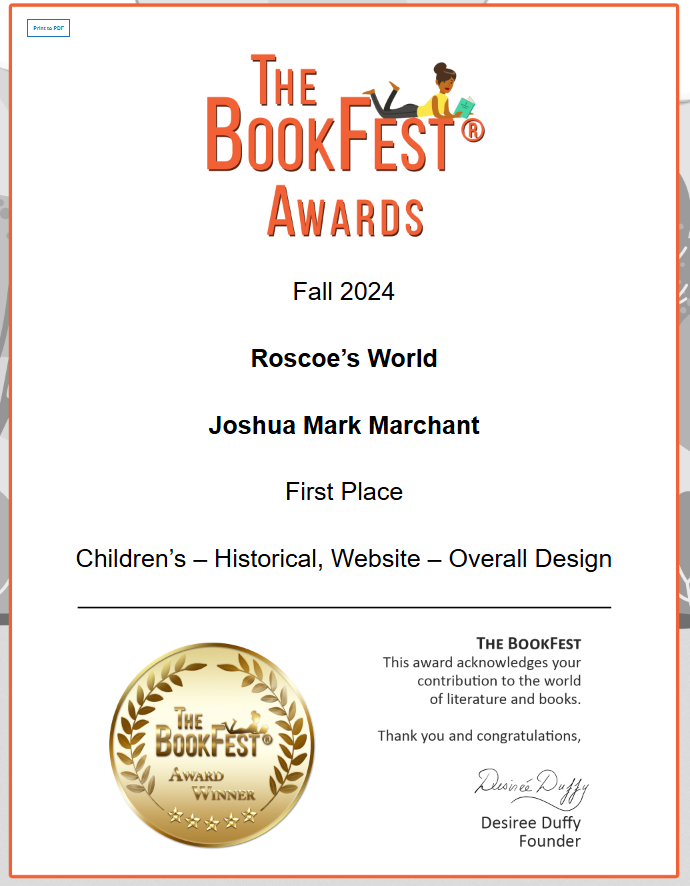Image resolution: width=690 pixels, height=886 pixels.
Task: Click the "Founder" title text
Action: click(x=550, y=841)
